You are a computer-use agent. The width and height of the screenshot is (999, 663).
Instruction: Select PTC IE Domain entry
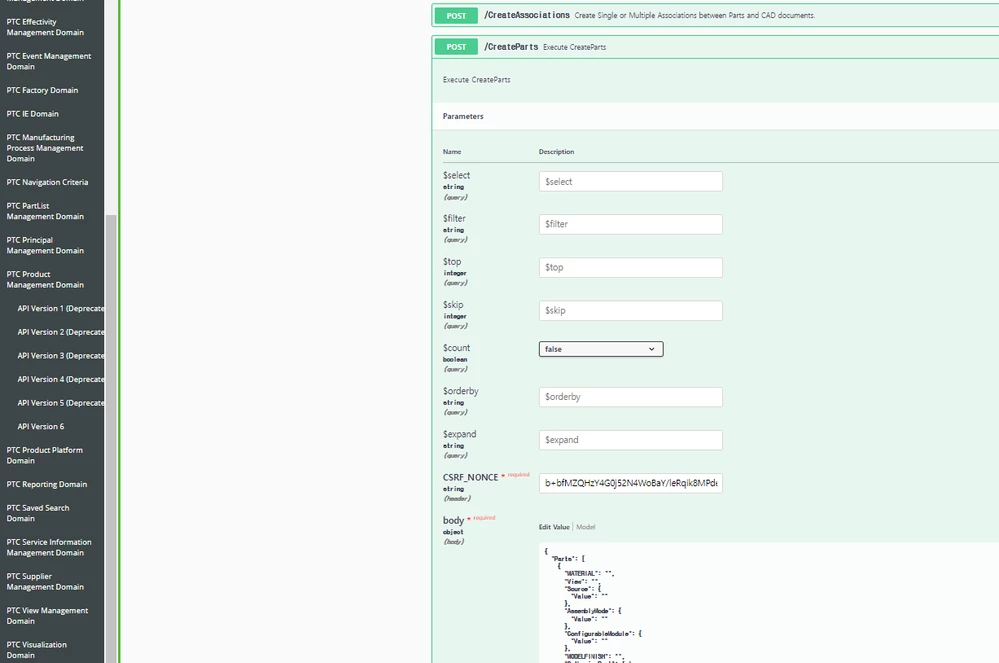(x=32, y=114)
